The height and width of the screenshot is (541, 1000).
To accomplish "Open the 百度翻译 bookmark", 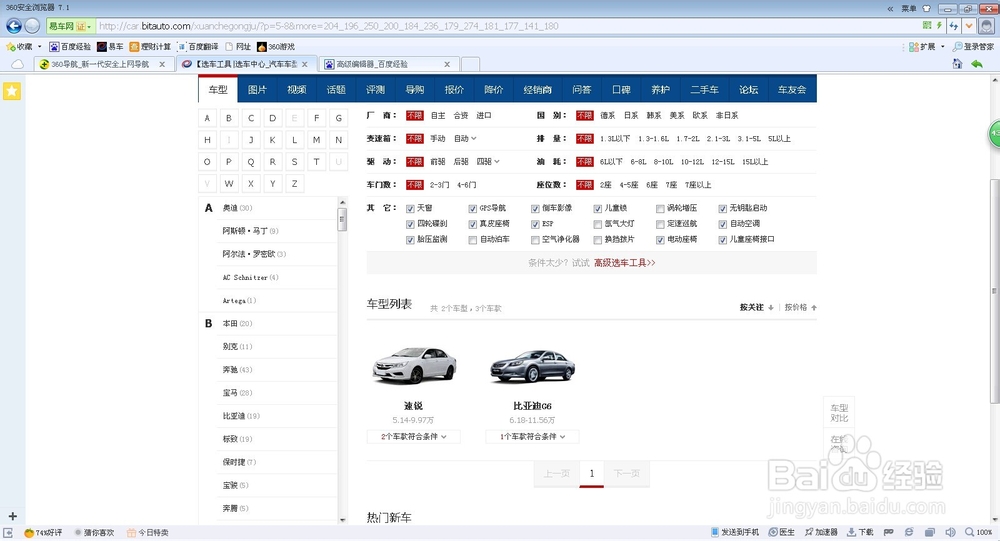I will (x=198, y=47).
